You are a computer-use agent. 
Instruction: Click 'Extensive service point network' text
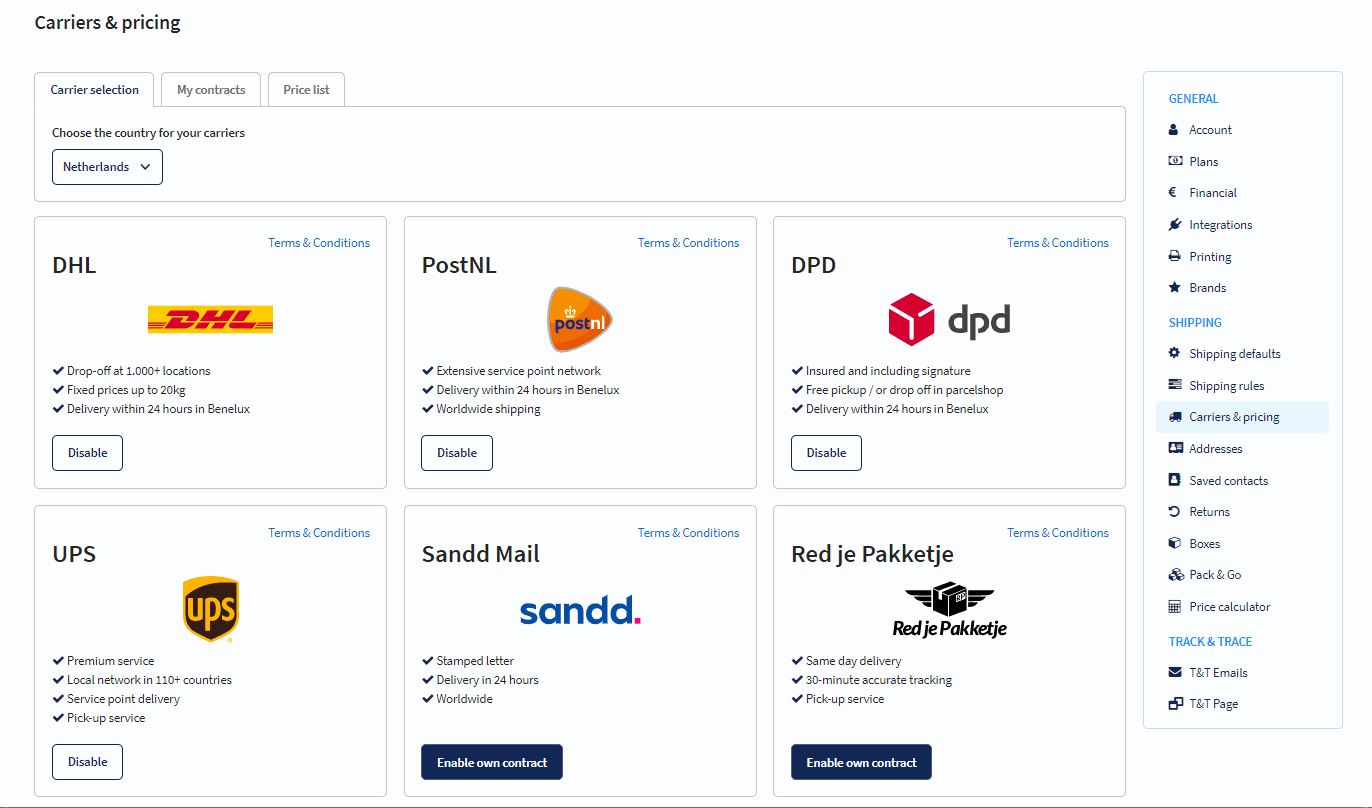click(x=519, y=371)
